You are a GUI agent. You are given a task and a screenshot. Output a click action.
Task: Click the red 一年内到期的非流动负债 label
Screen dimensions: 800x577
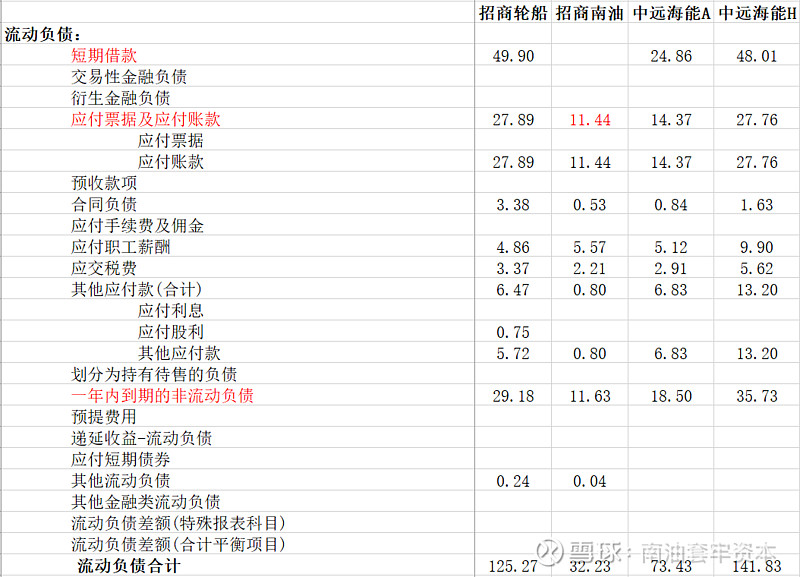(162, 396)
